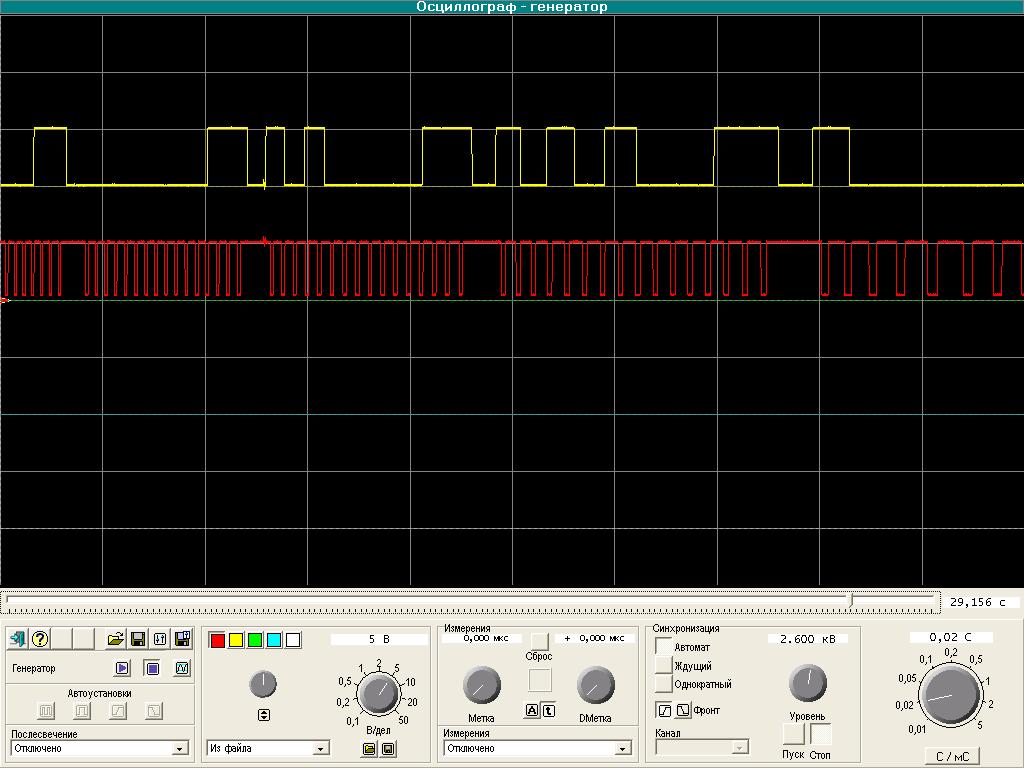
Task: Click the В/дел voltage scale knob
Action: 379,694
